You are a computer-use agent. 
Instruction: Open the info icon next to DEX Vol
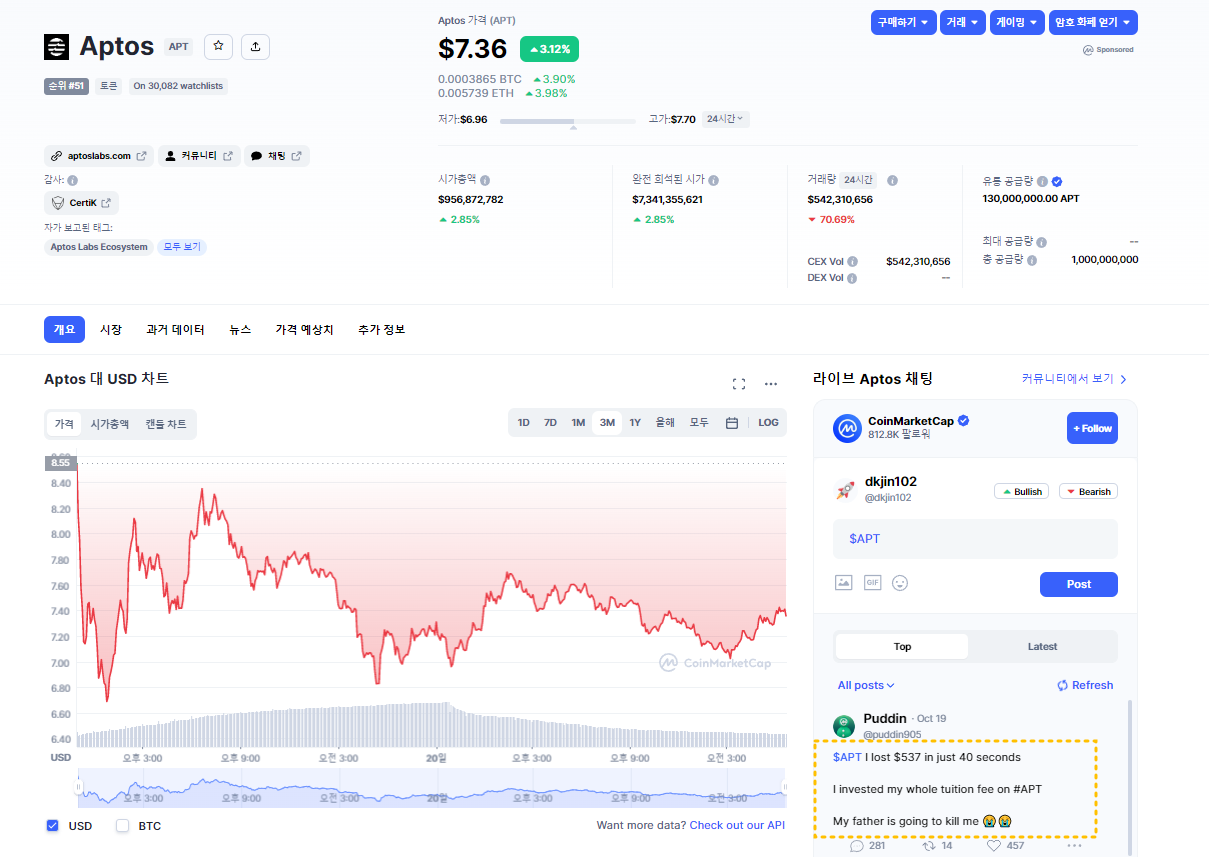tap(853, 278)
